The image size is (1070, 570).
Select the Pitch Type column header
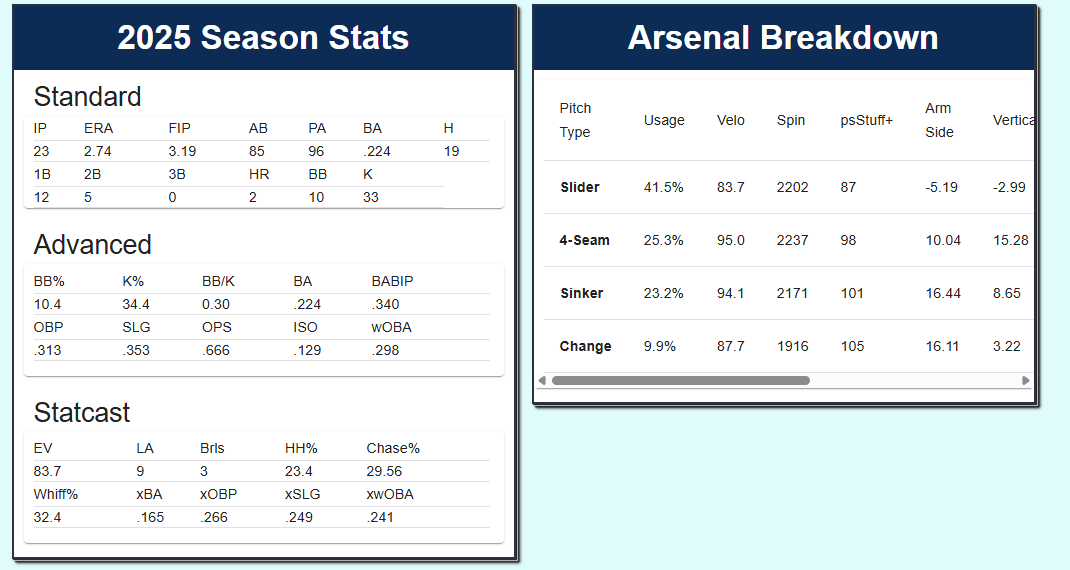coord(575,120)
